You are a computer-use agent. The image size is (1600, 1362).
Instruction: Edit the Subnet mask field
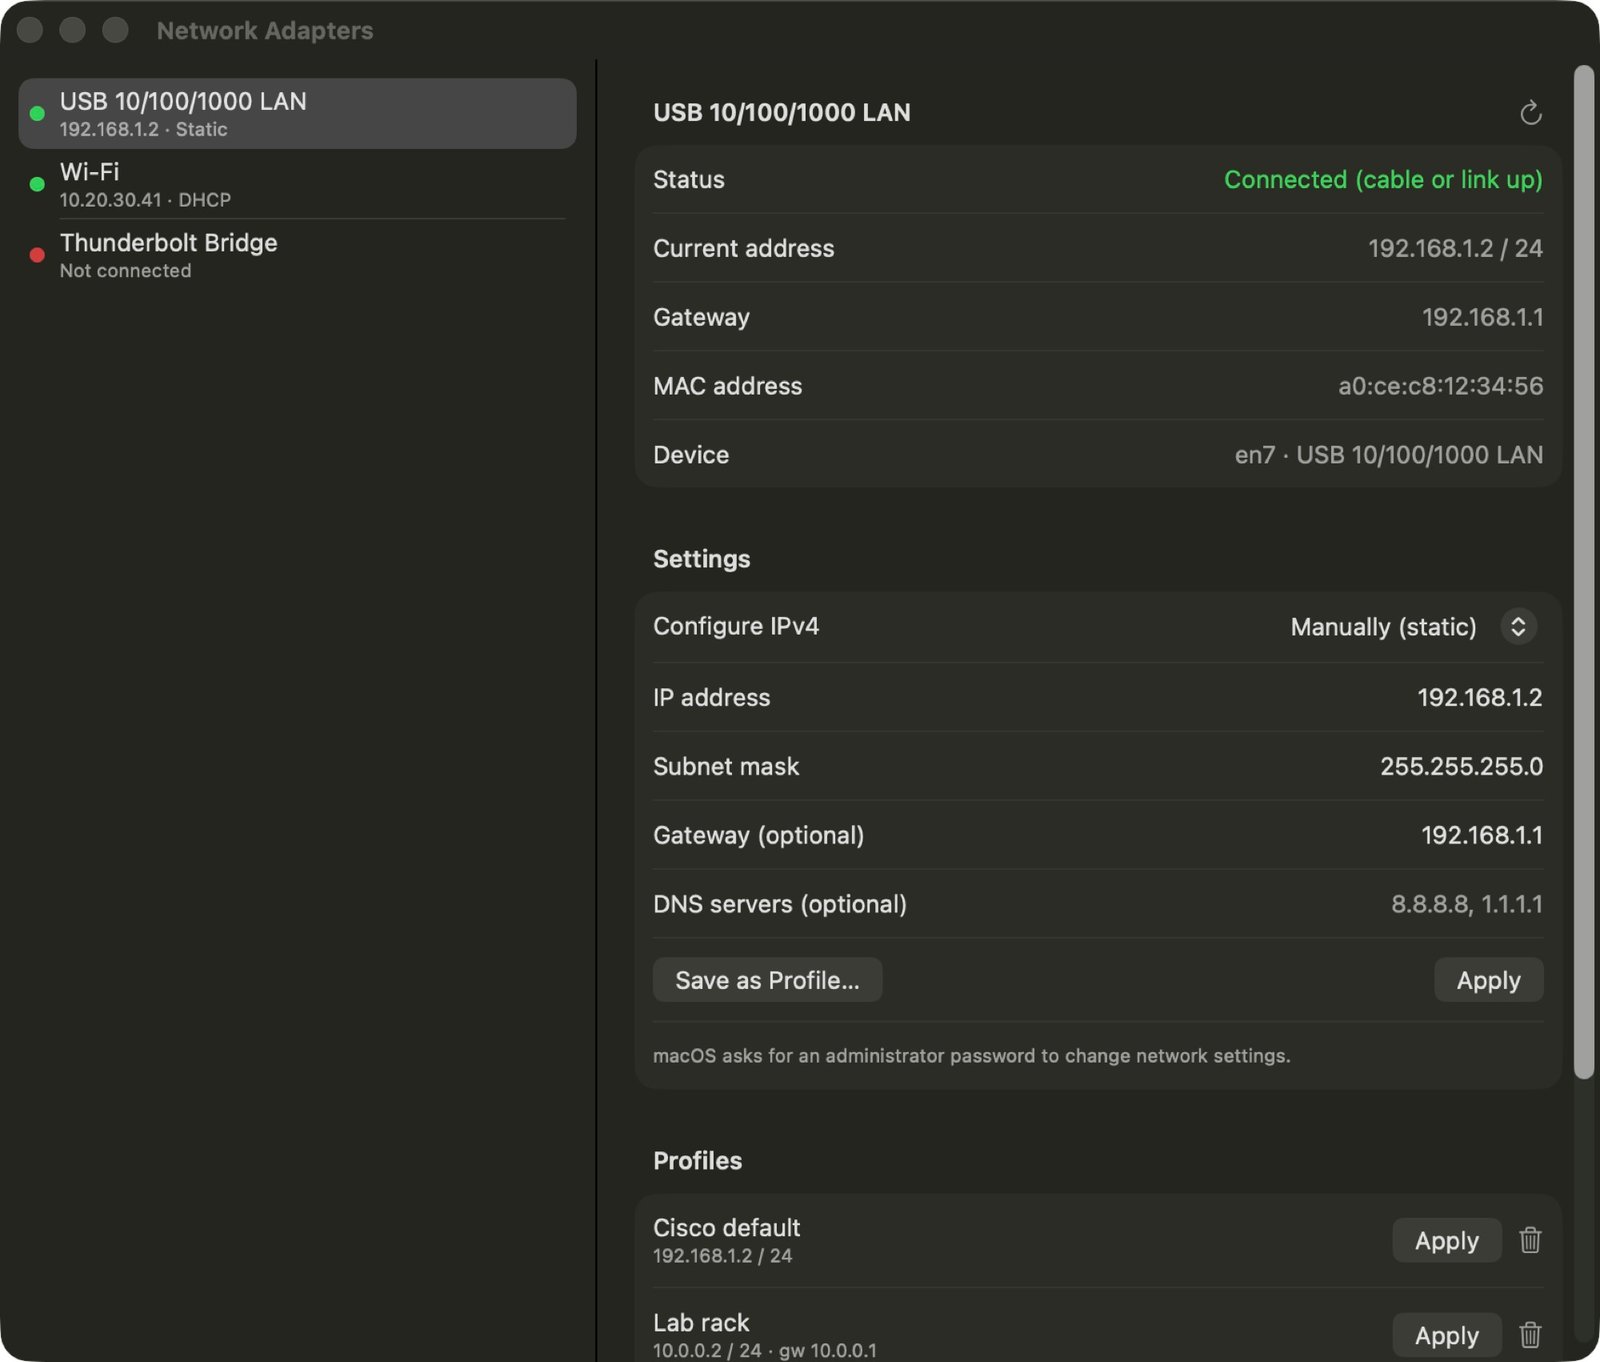click(1098, 766)
